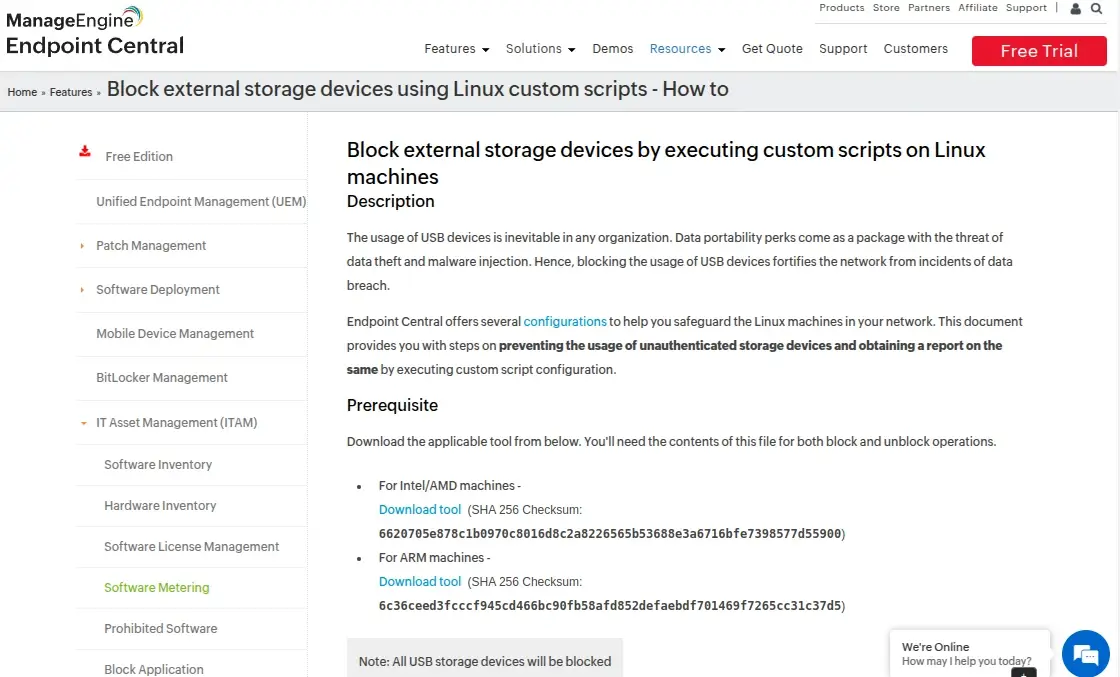Go to Support in main navigation
The image size is (1120, 677).
pos(843,49)
